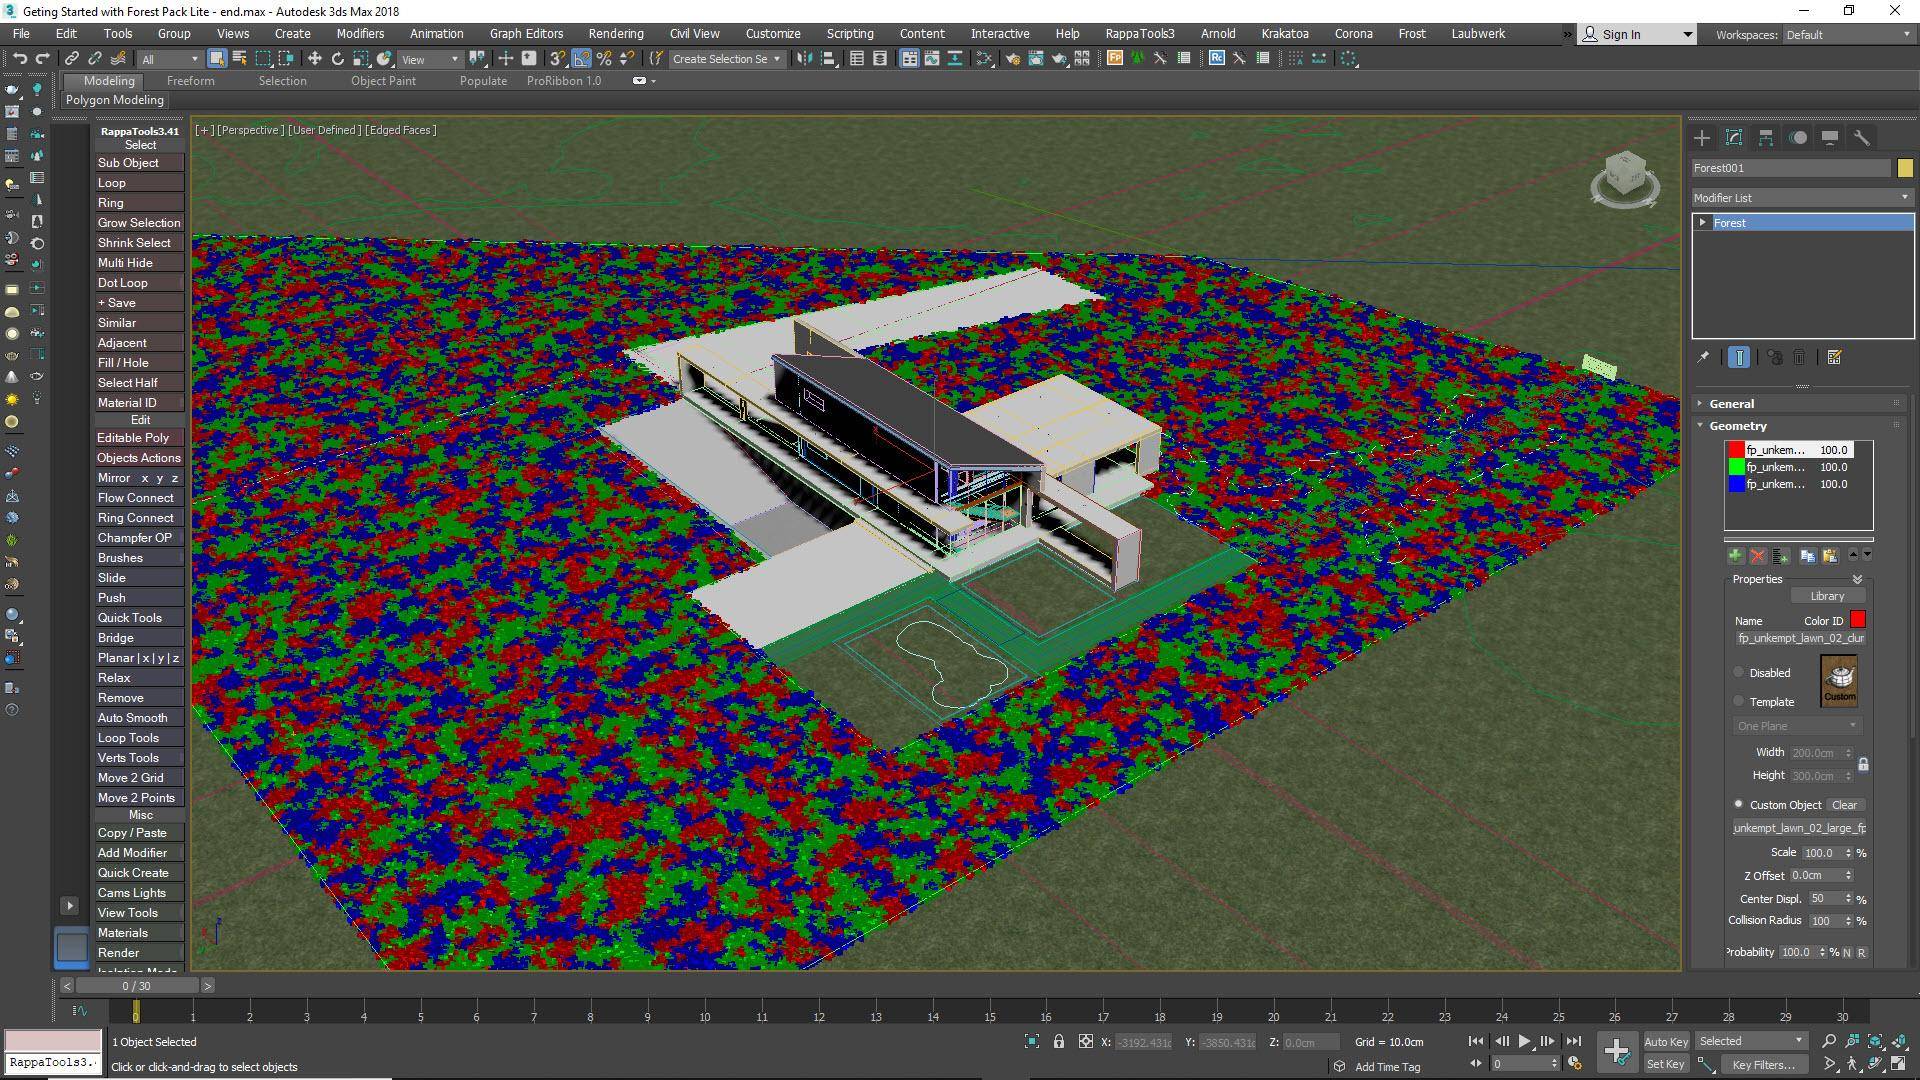This screenshot has height=1080, width=1920.
Task: Toggle Show End Result in modifier stack
Action: tap(1739, 357)
